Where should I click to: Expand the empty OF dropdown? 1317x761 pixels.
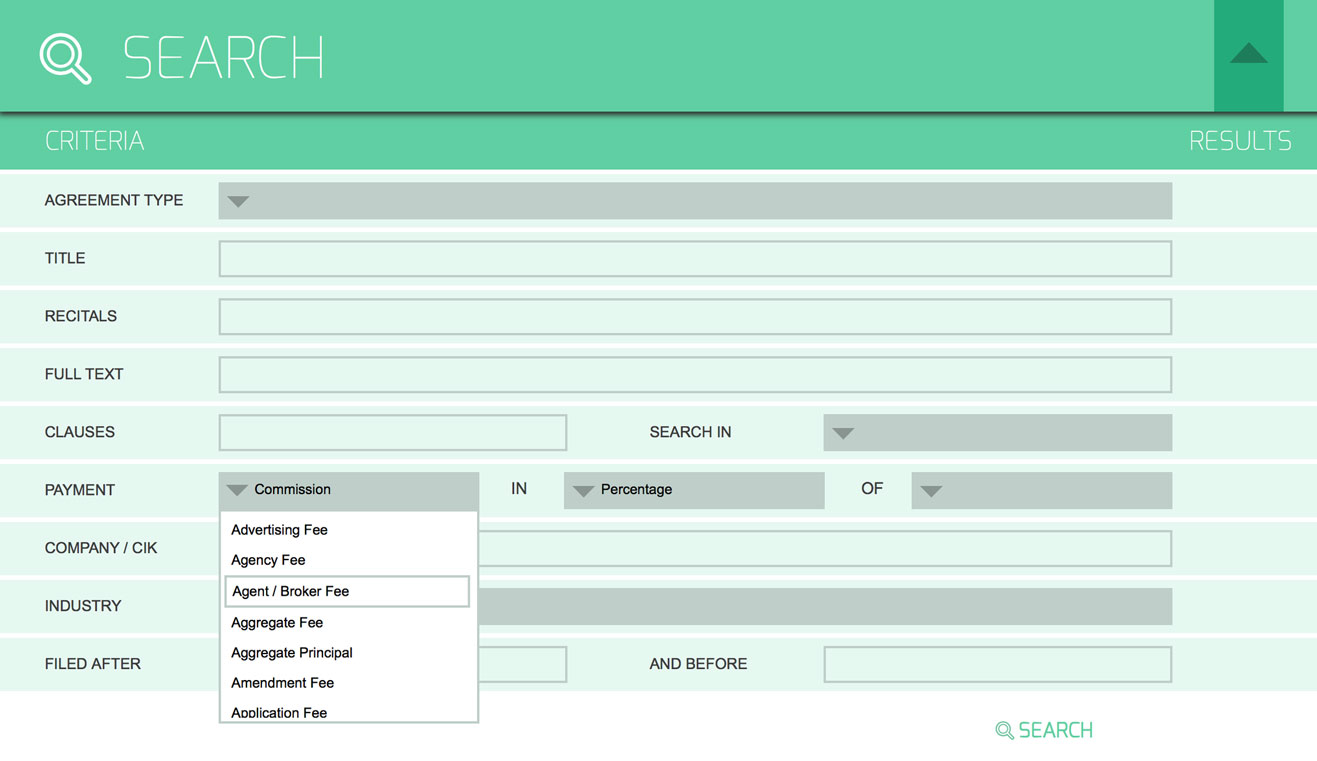pyautogui.click(x=1040, y=491)
